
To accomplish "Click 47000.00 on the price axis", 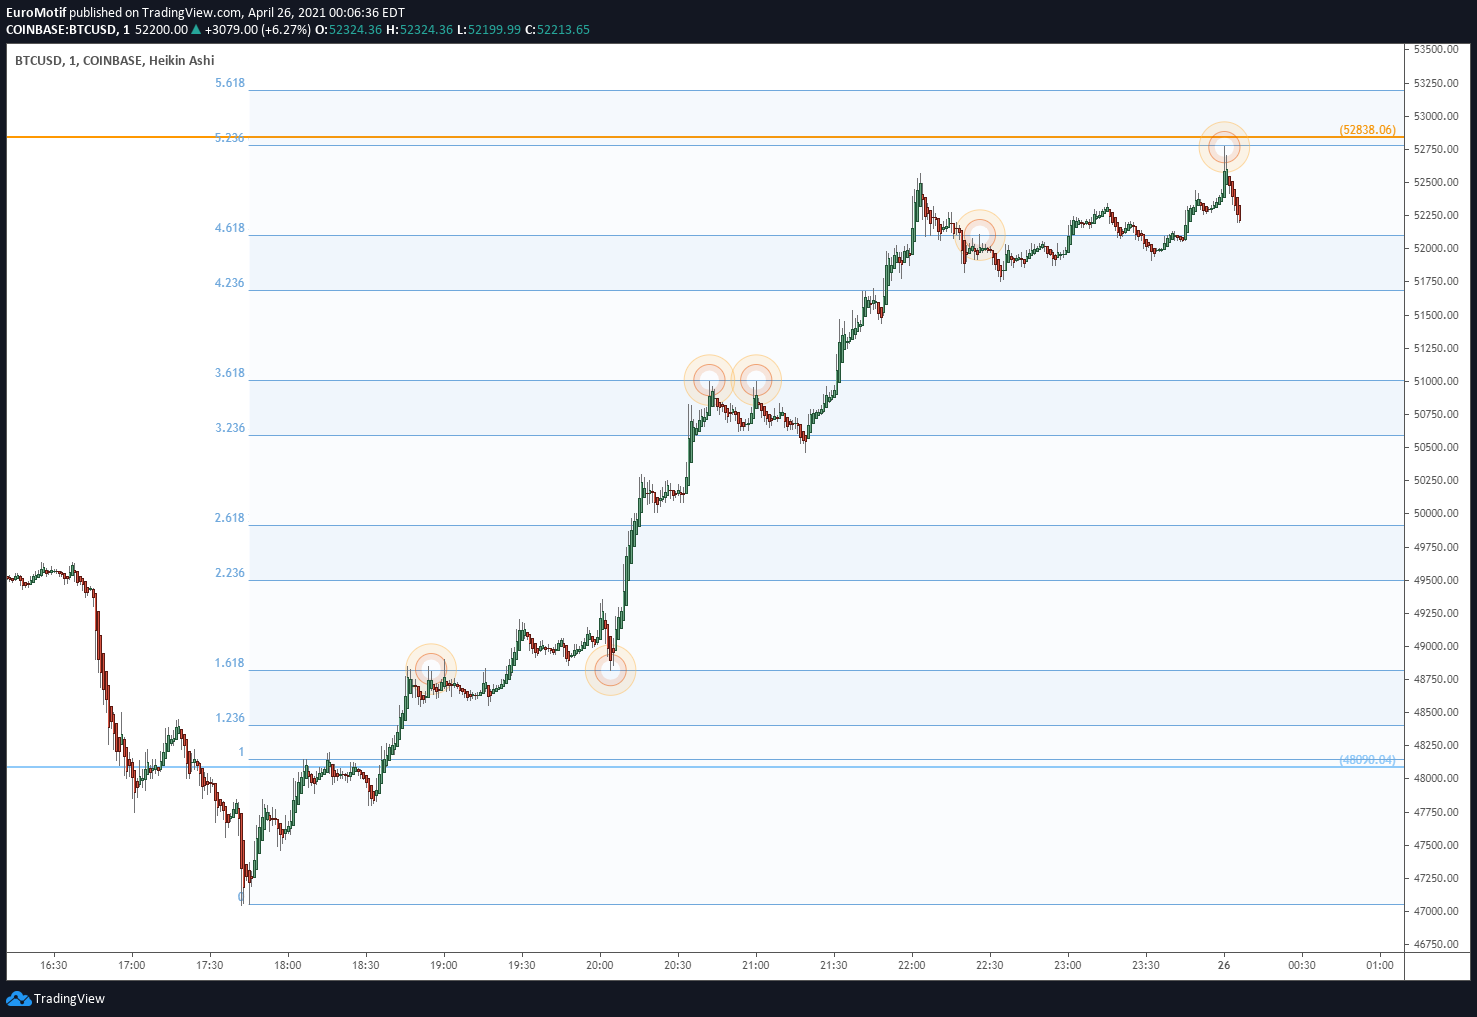I will click(1435, 911).
